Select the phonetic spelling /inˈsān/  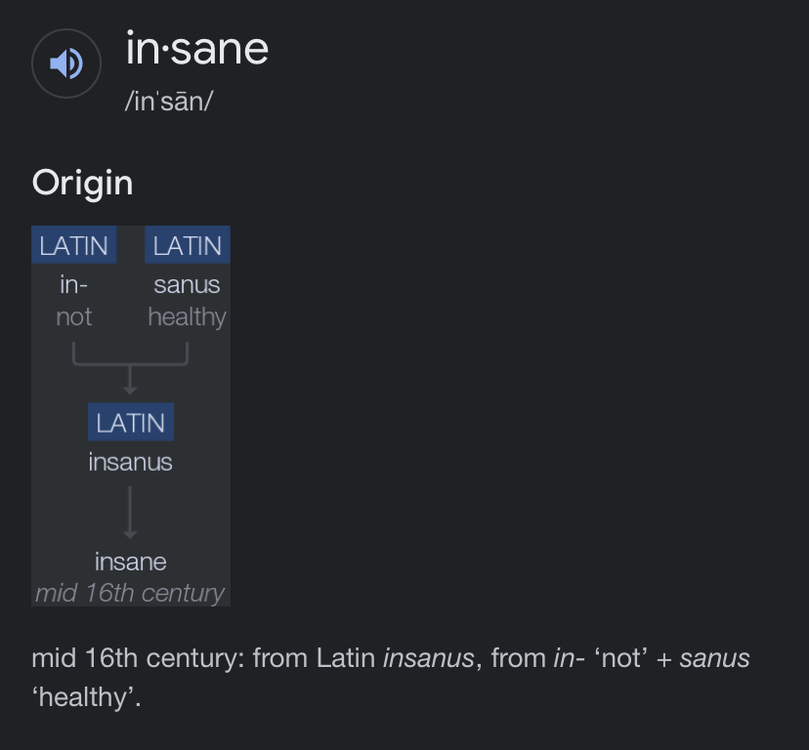[169, 101]
